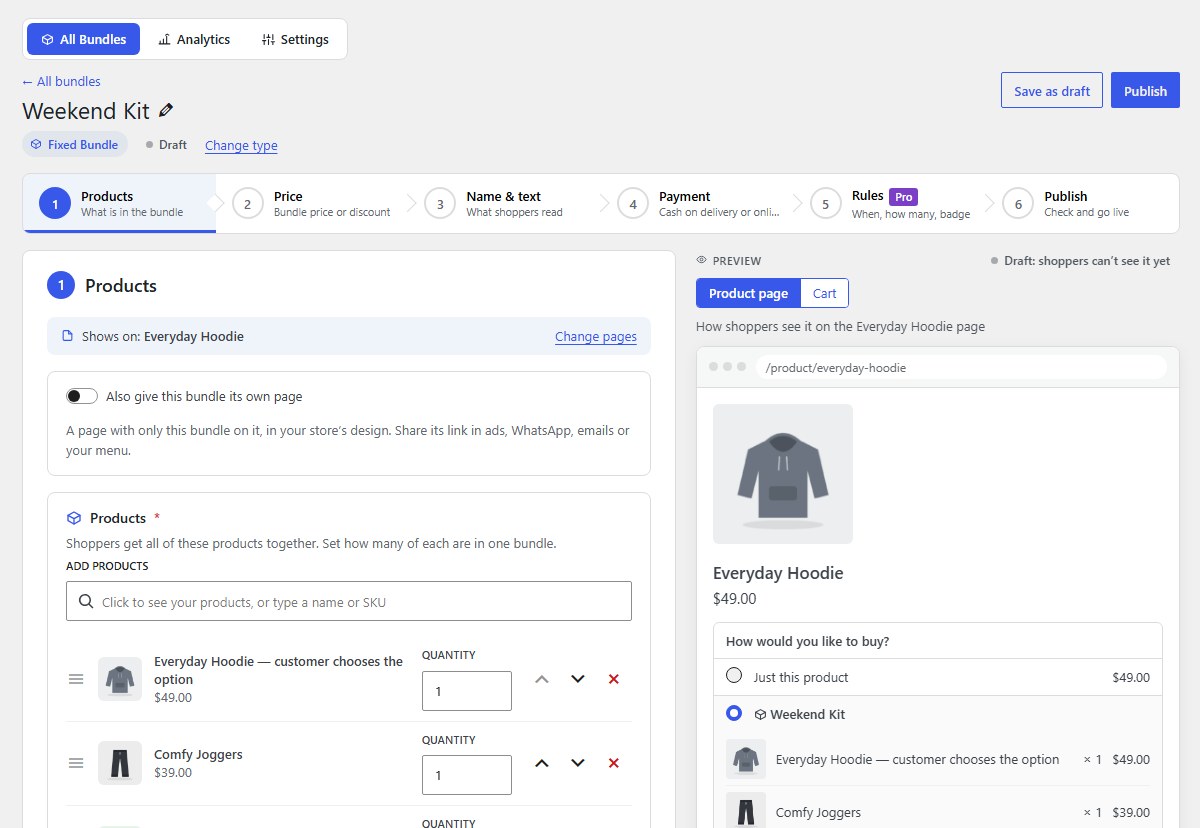Click the file icon beside Shows on
Image resolution: width=1200 pixels, height=828 pixels.
click(x=68, y=337)
